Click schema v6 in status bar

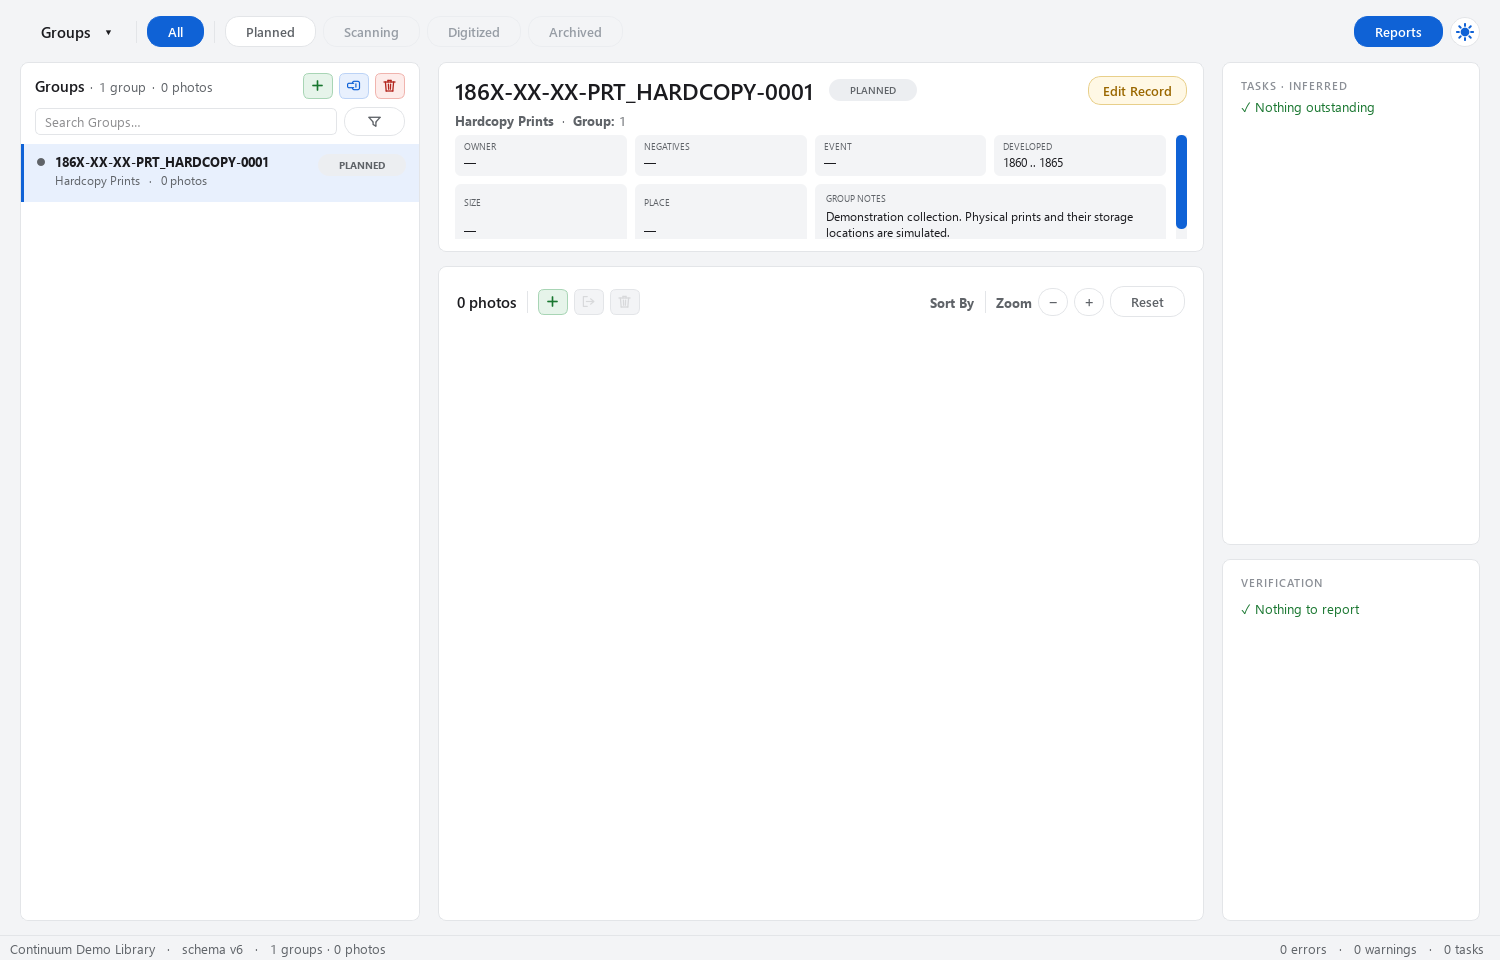[212, 949]
